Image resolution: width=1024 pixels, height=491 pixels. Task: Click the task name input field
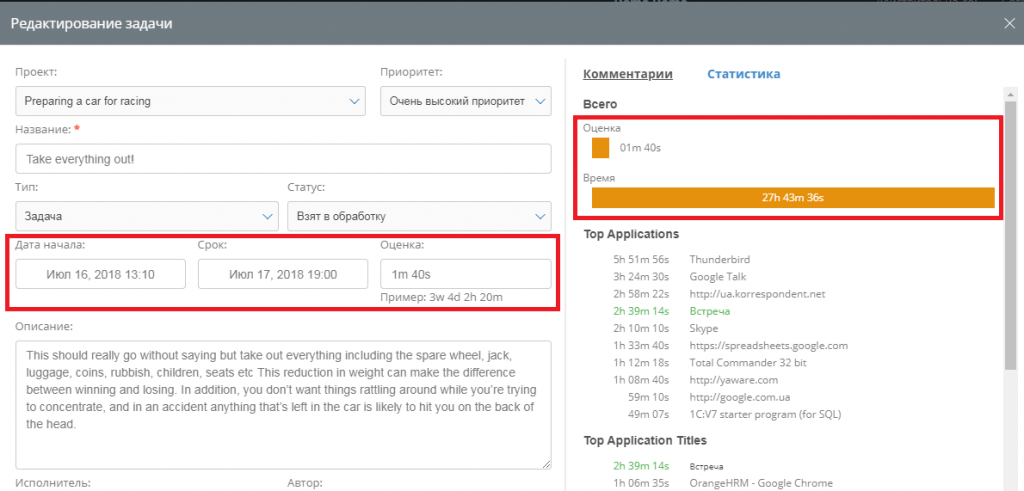[283, 159]
